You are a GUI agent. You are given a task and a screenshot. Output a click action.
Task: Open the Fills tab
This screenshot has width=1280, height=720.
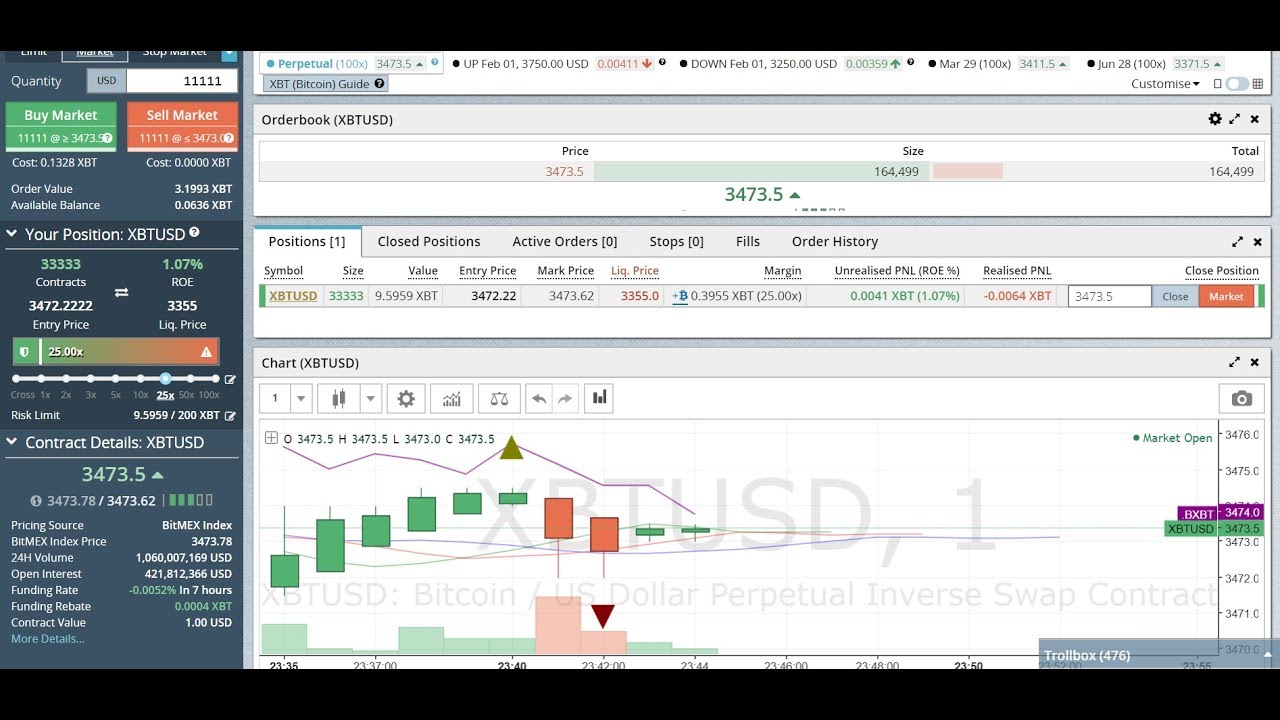click(748, 241)
